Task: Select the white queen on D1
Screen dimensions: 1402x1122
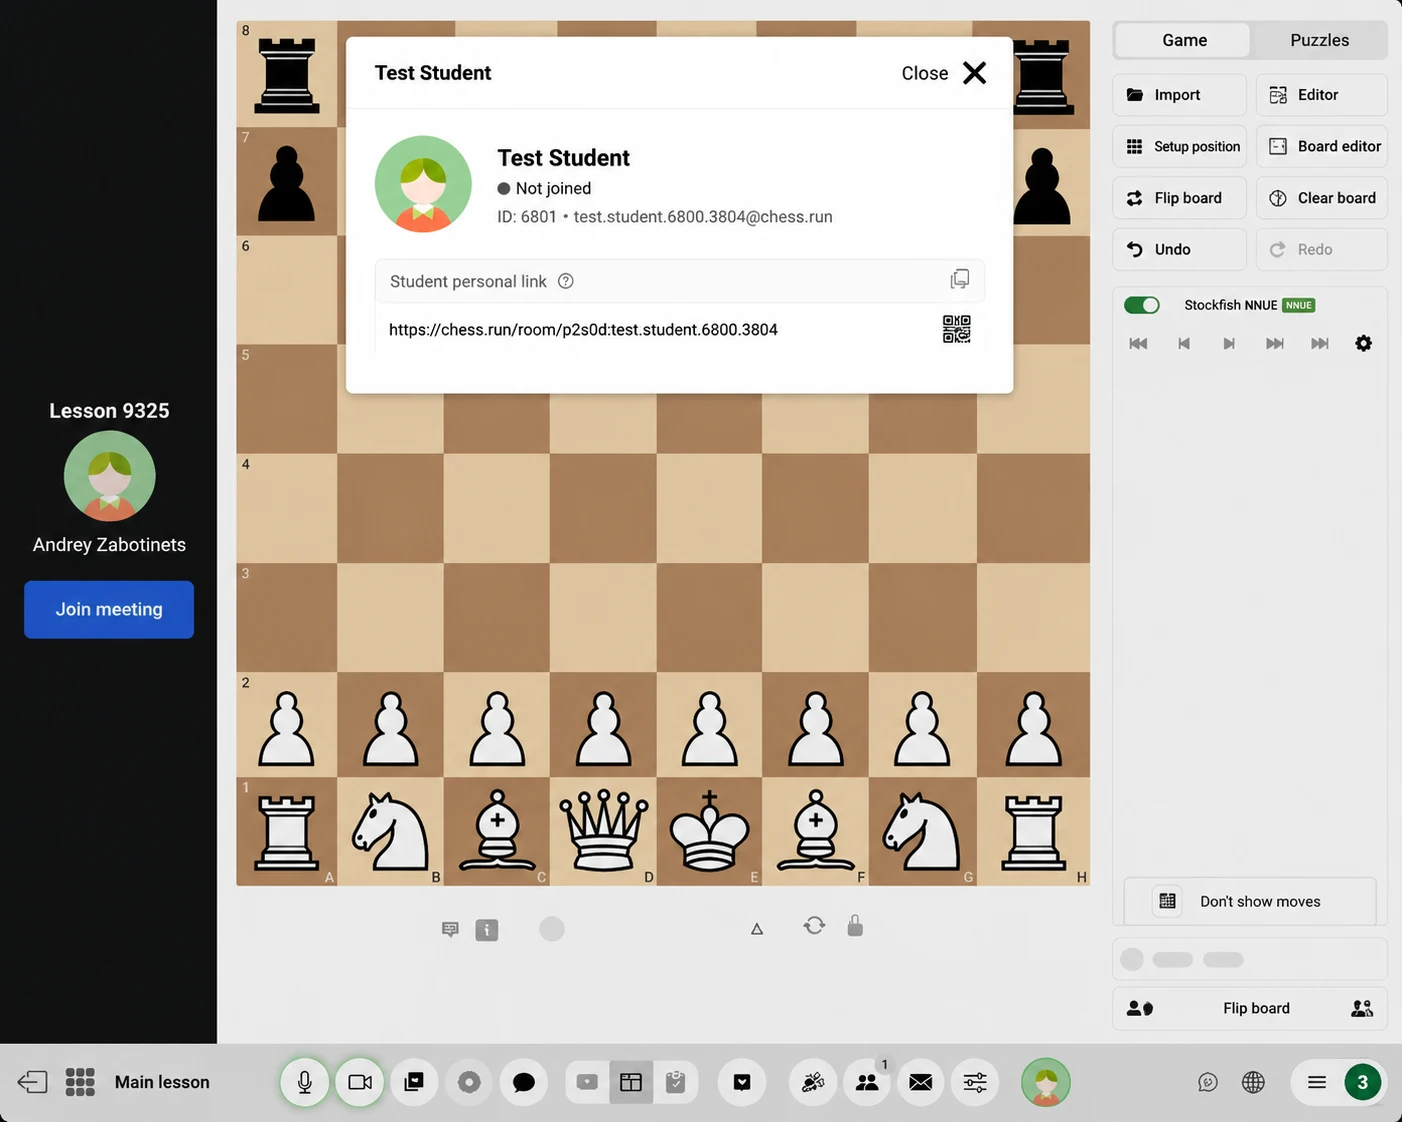Action: click(x=603, y=831)
